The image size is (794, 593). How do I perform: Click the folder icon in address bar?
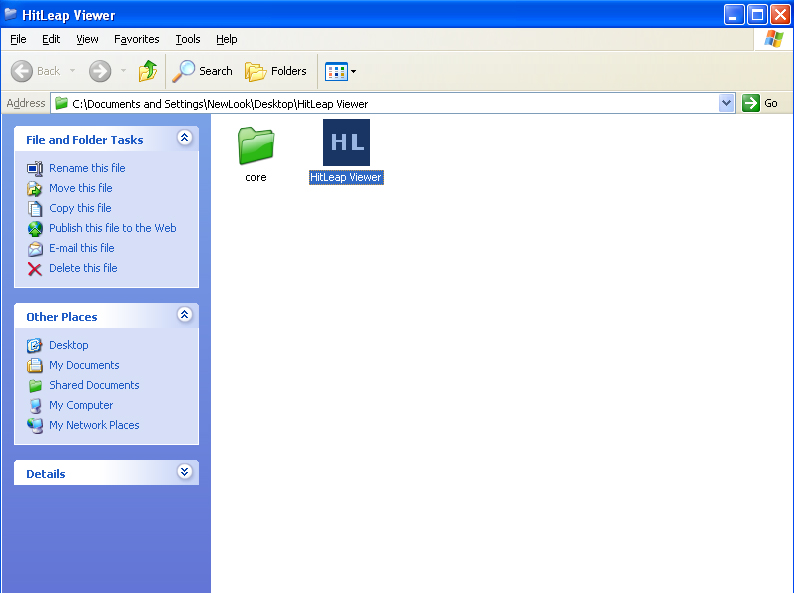point(62,103)
